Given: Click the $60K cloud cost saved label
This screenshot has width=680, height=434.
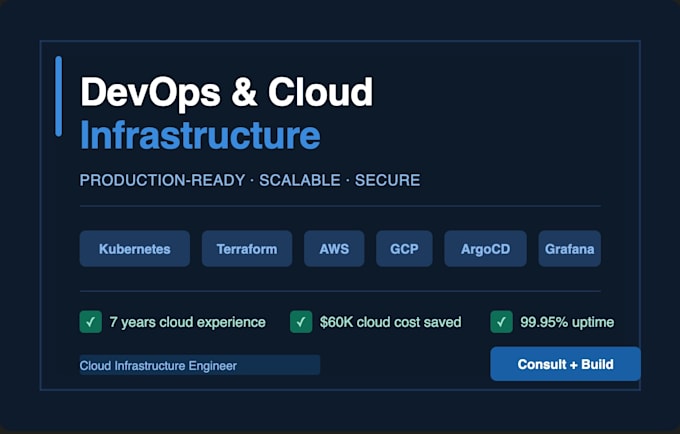Looking at the screenshot, I should (390, 322).
